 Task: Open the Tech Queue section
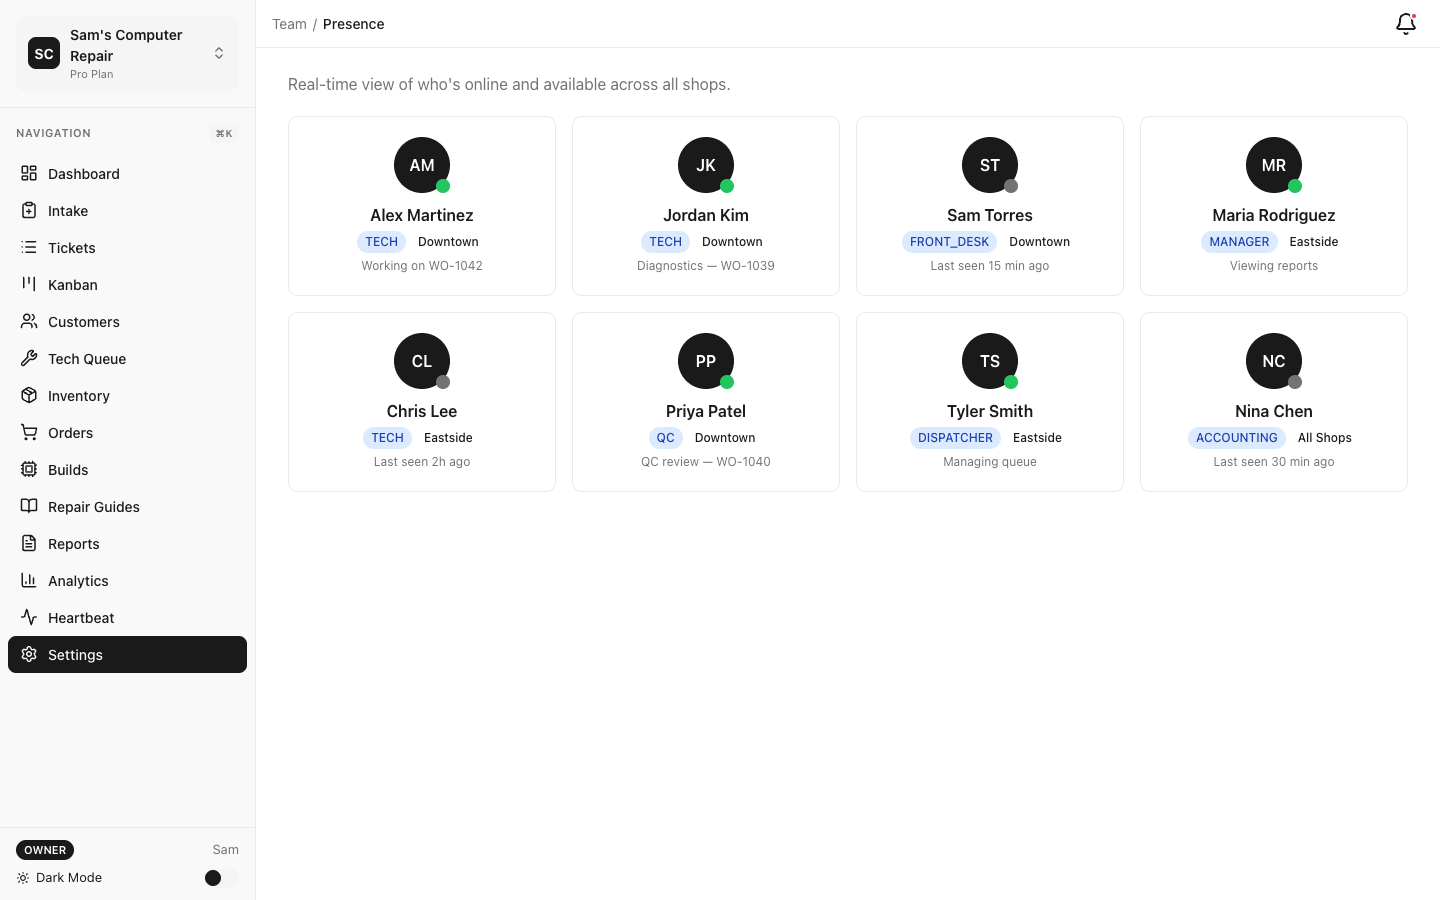(87, 358)
